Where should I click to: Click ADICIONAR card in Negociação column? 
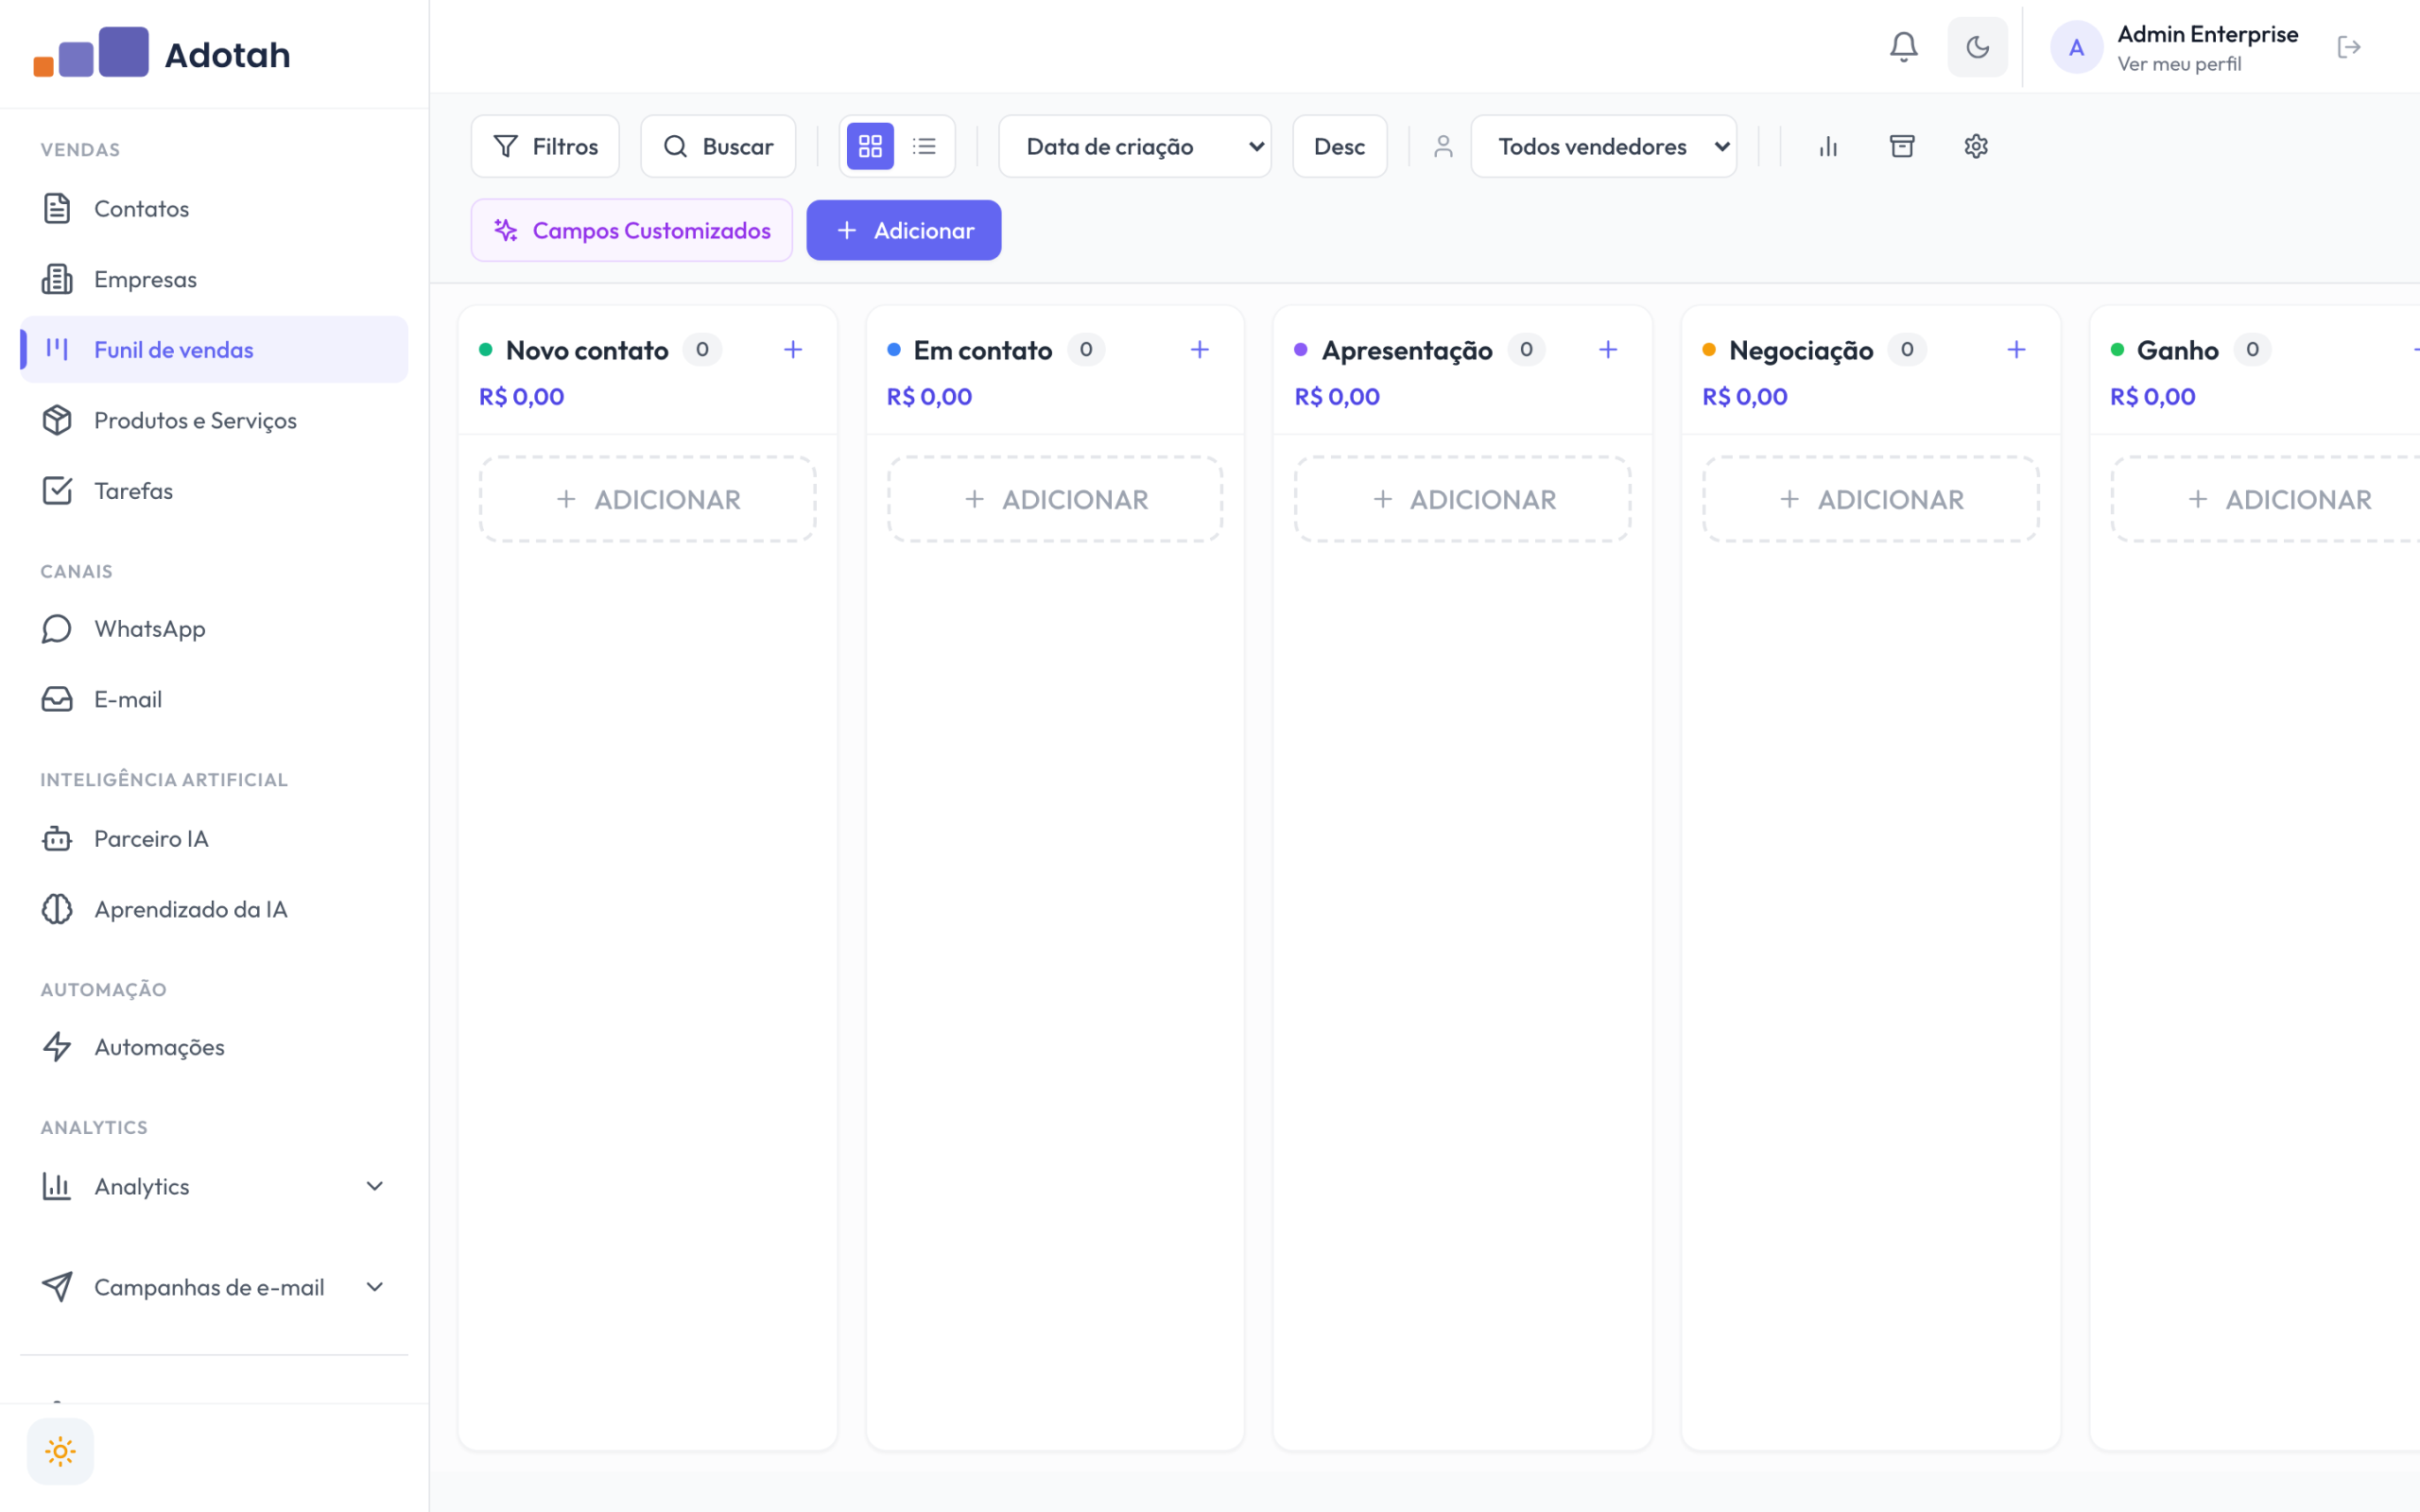click(x=1871, y=500)
